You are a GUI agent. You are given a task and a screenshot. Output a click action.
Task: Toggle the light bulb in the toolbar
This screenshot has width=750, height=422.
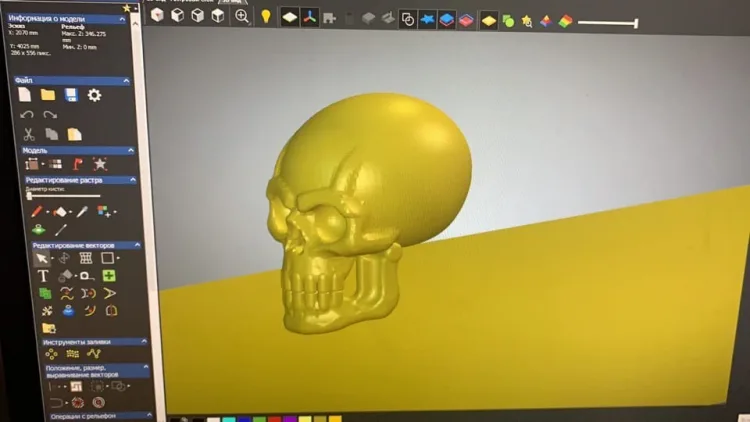pos(266,17)
